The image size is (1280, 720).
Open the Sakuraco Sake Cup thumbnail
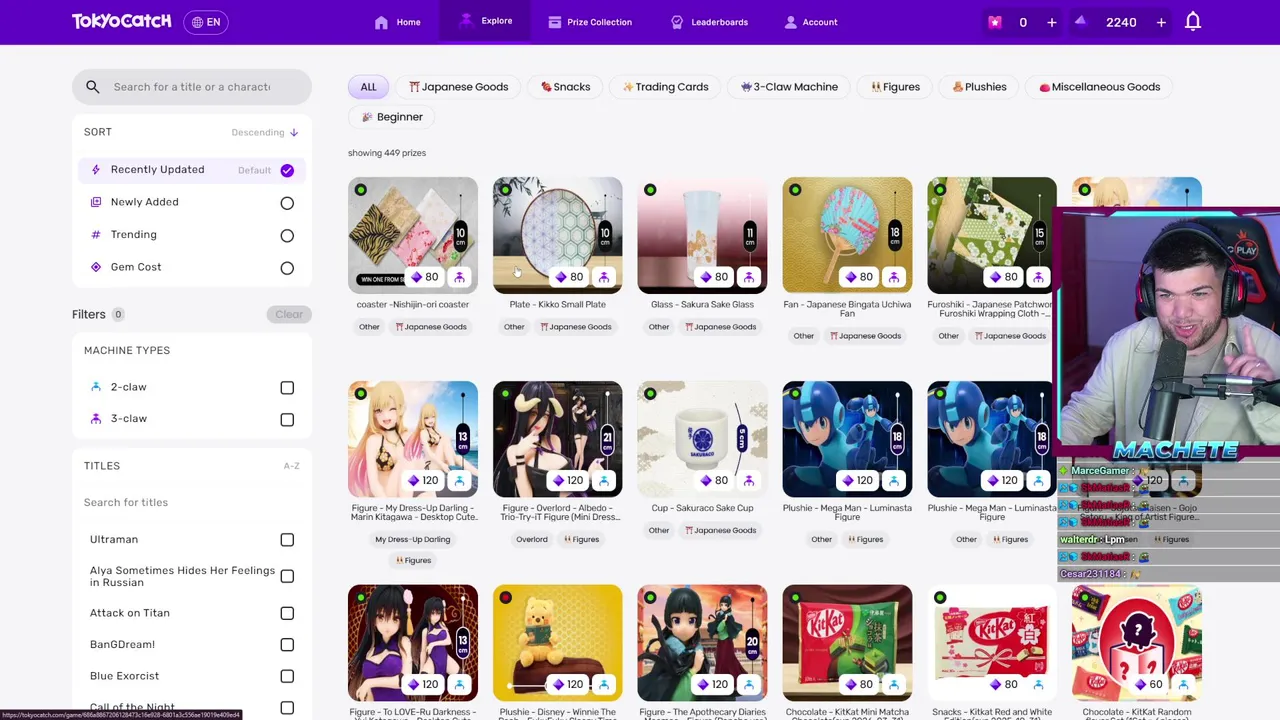tap(702, 439)
